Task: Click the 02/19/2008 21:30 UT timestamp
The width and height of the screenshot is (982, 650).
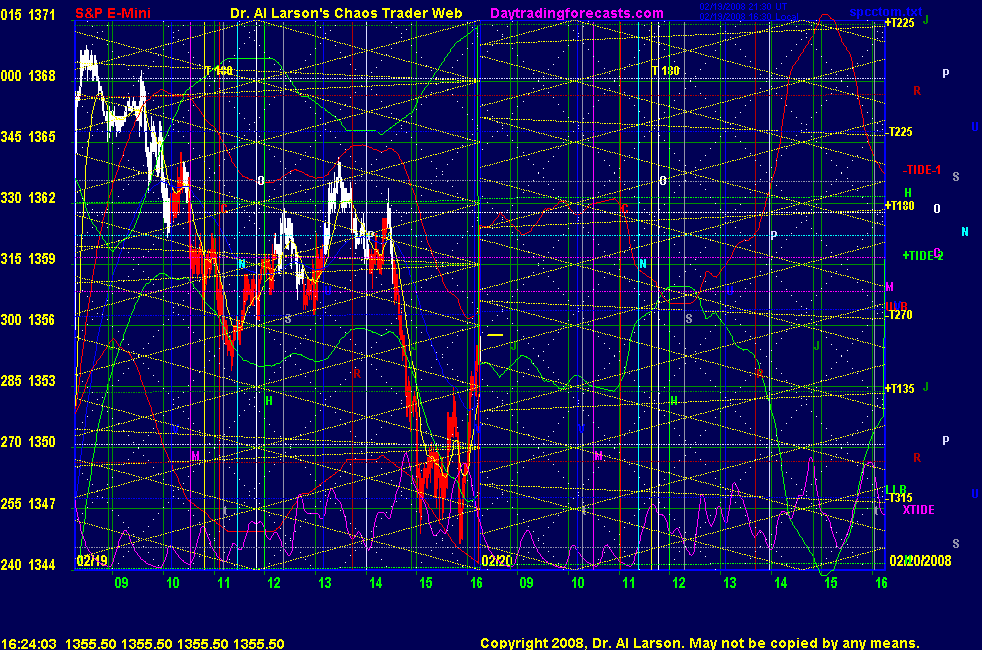Action: click(743, 7)
